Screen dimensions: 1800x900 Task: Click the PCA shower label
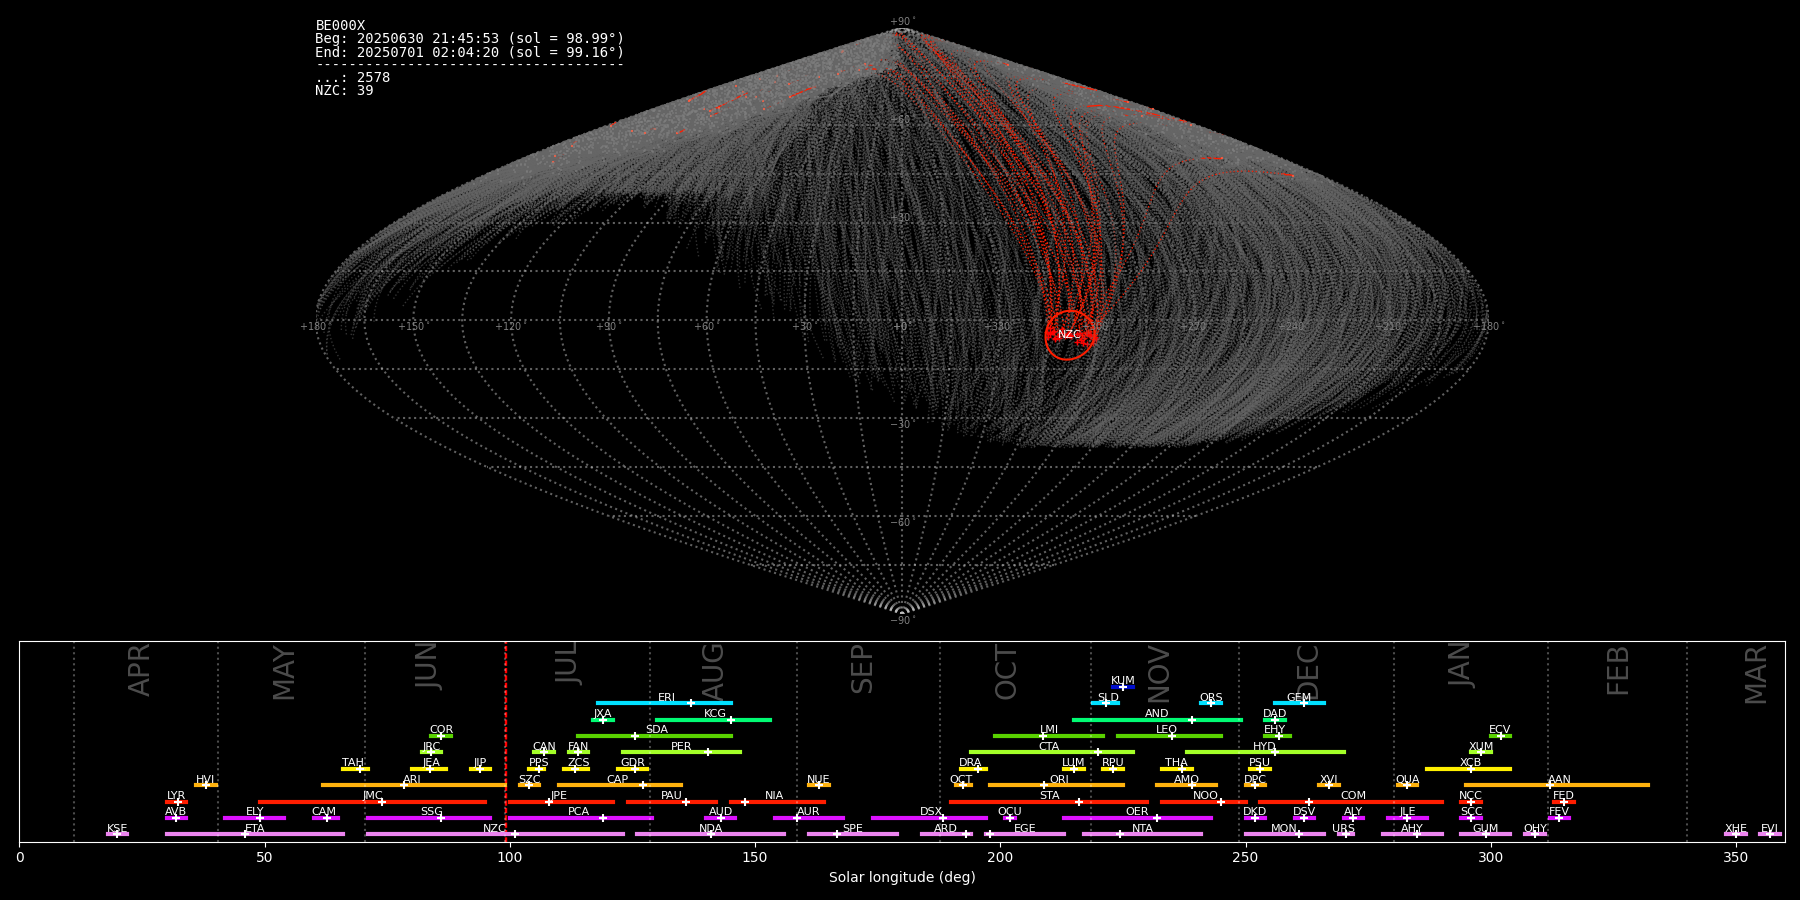tap(579, 812)
